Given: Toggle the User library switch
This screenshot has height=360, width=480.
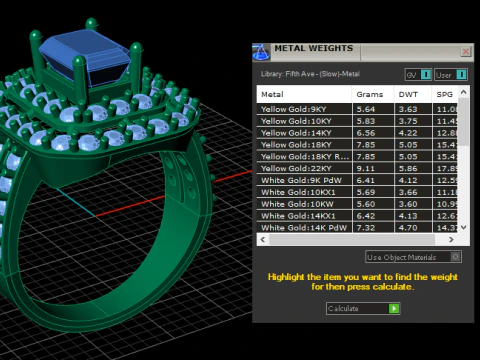Looking at the screenshot, I should click(451, 75).
